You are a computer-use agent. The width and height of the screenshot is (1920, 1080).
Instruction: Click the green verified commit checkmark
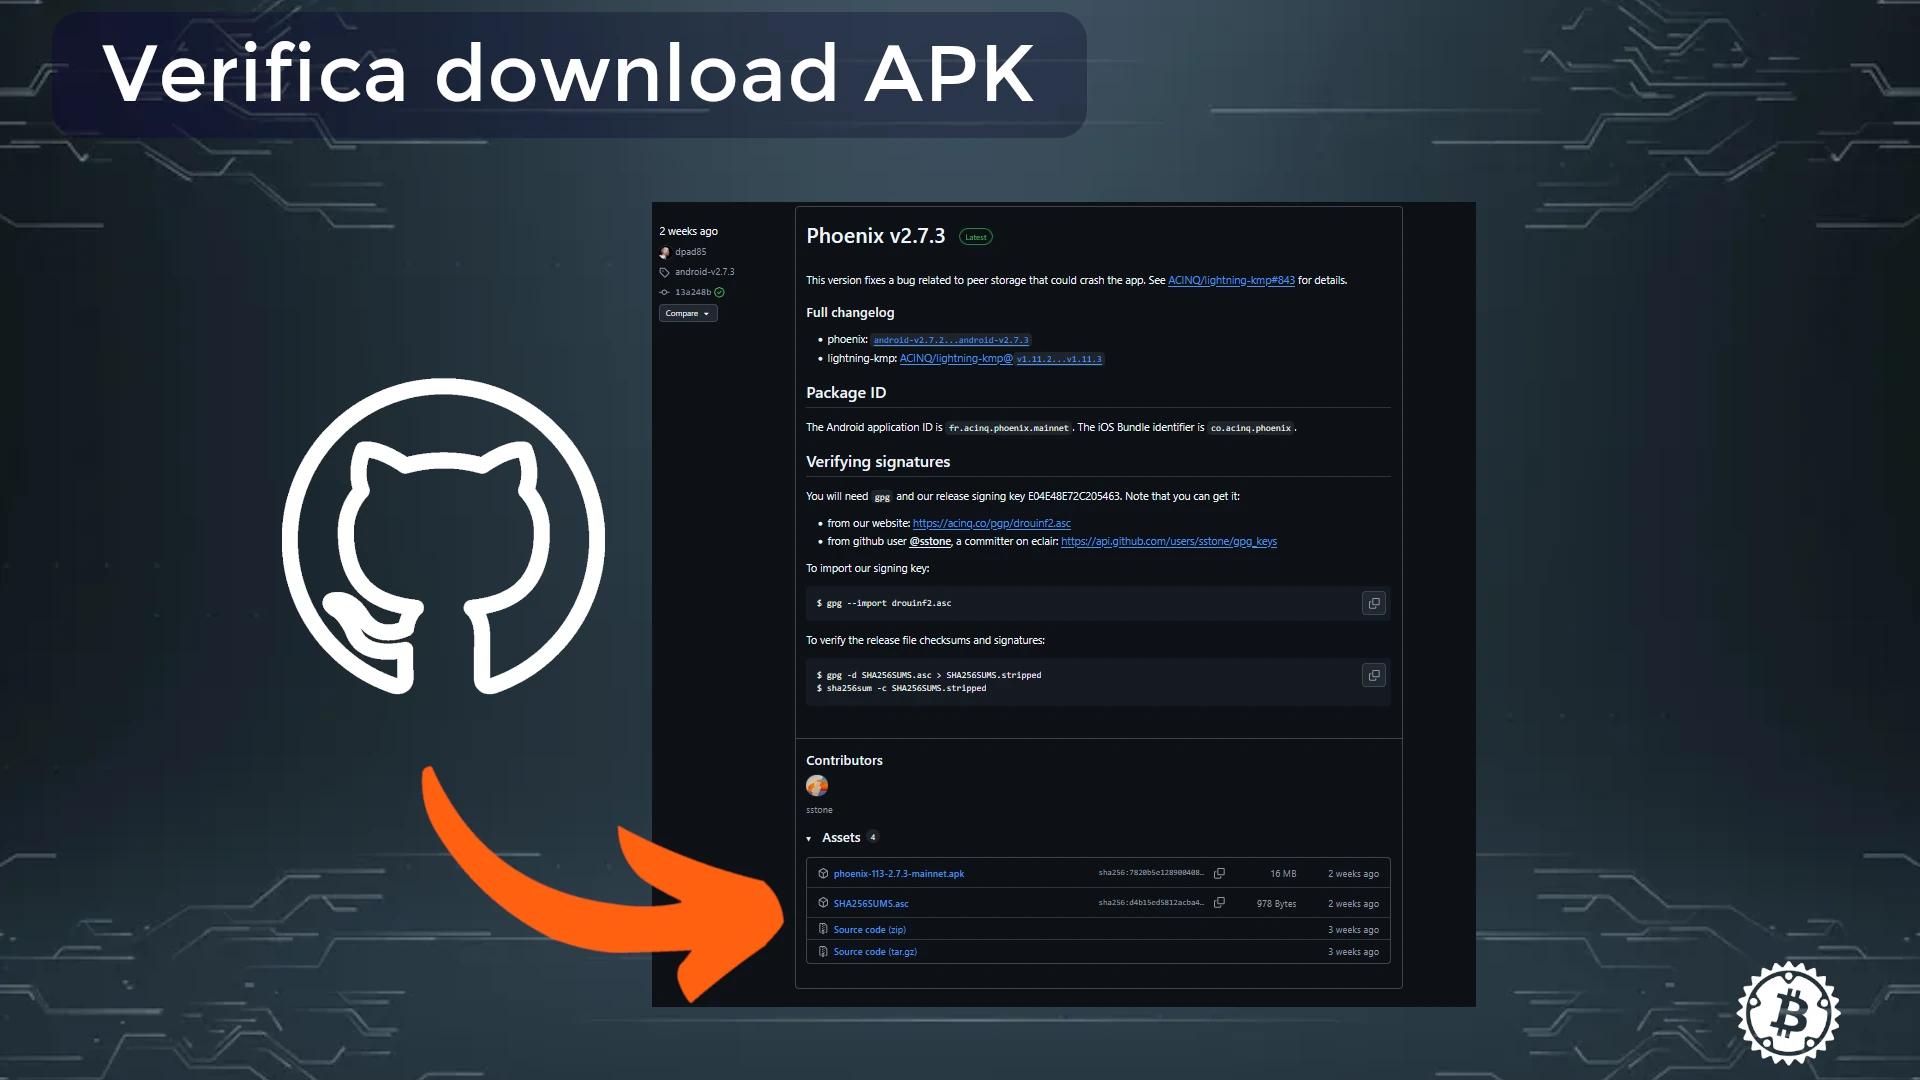click(719, 292)
